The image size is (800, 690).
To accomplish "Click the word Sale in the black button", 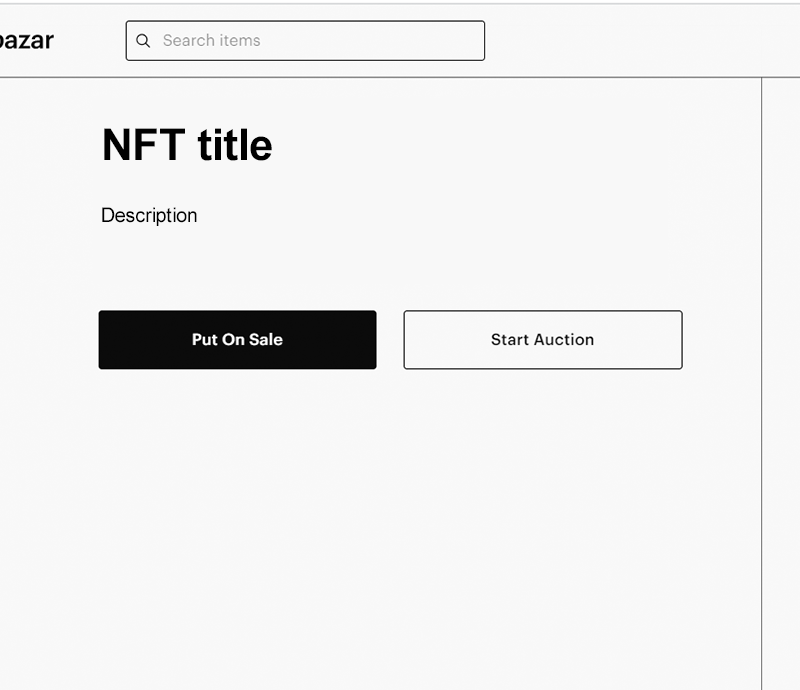I will coord(266,339).
